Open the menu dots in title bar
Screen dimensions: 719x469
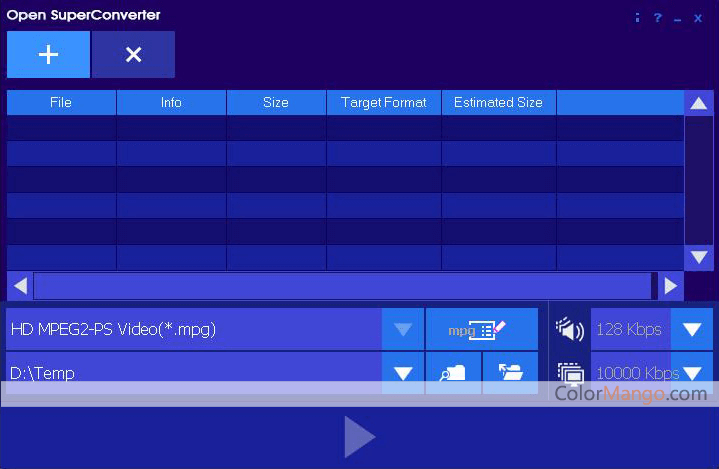click(x=637, y=18)
